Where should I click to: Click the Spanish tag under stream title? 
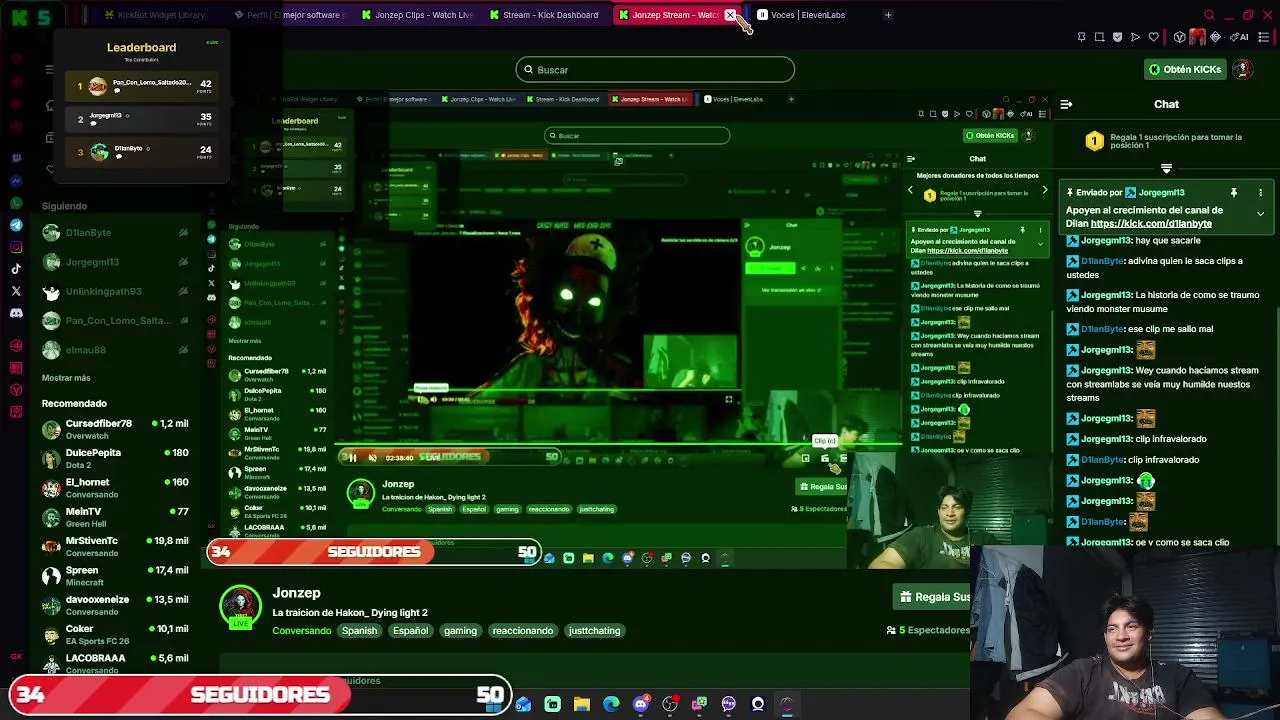[x=359, y=631]
